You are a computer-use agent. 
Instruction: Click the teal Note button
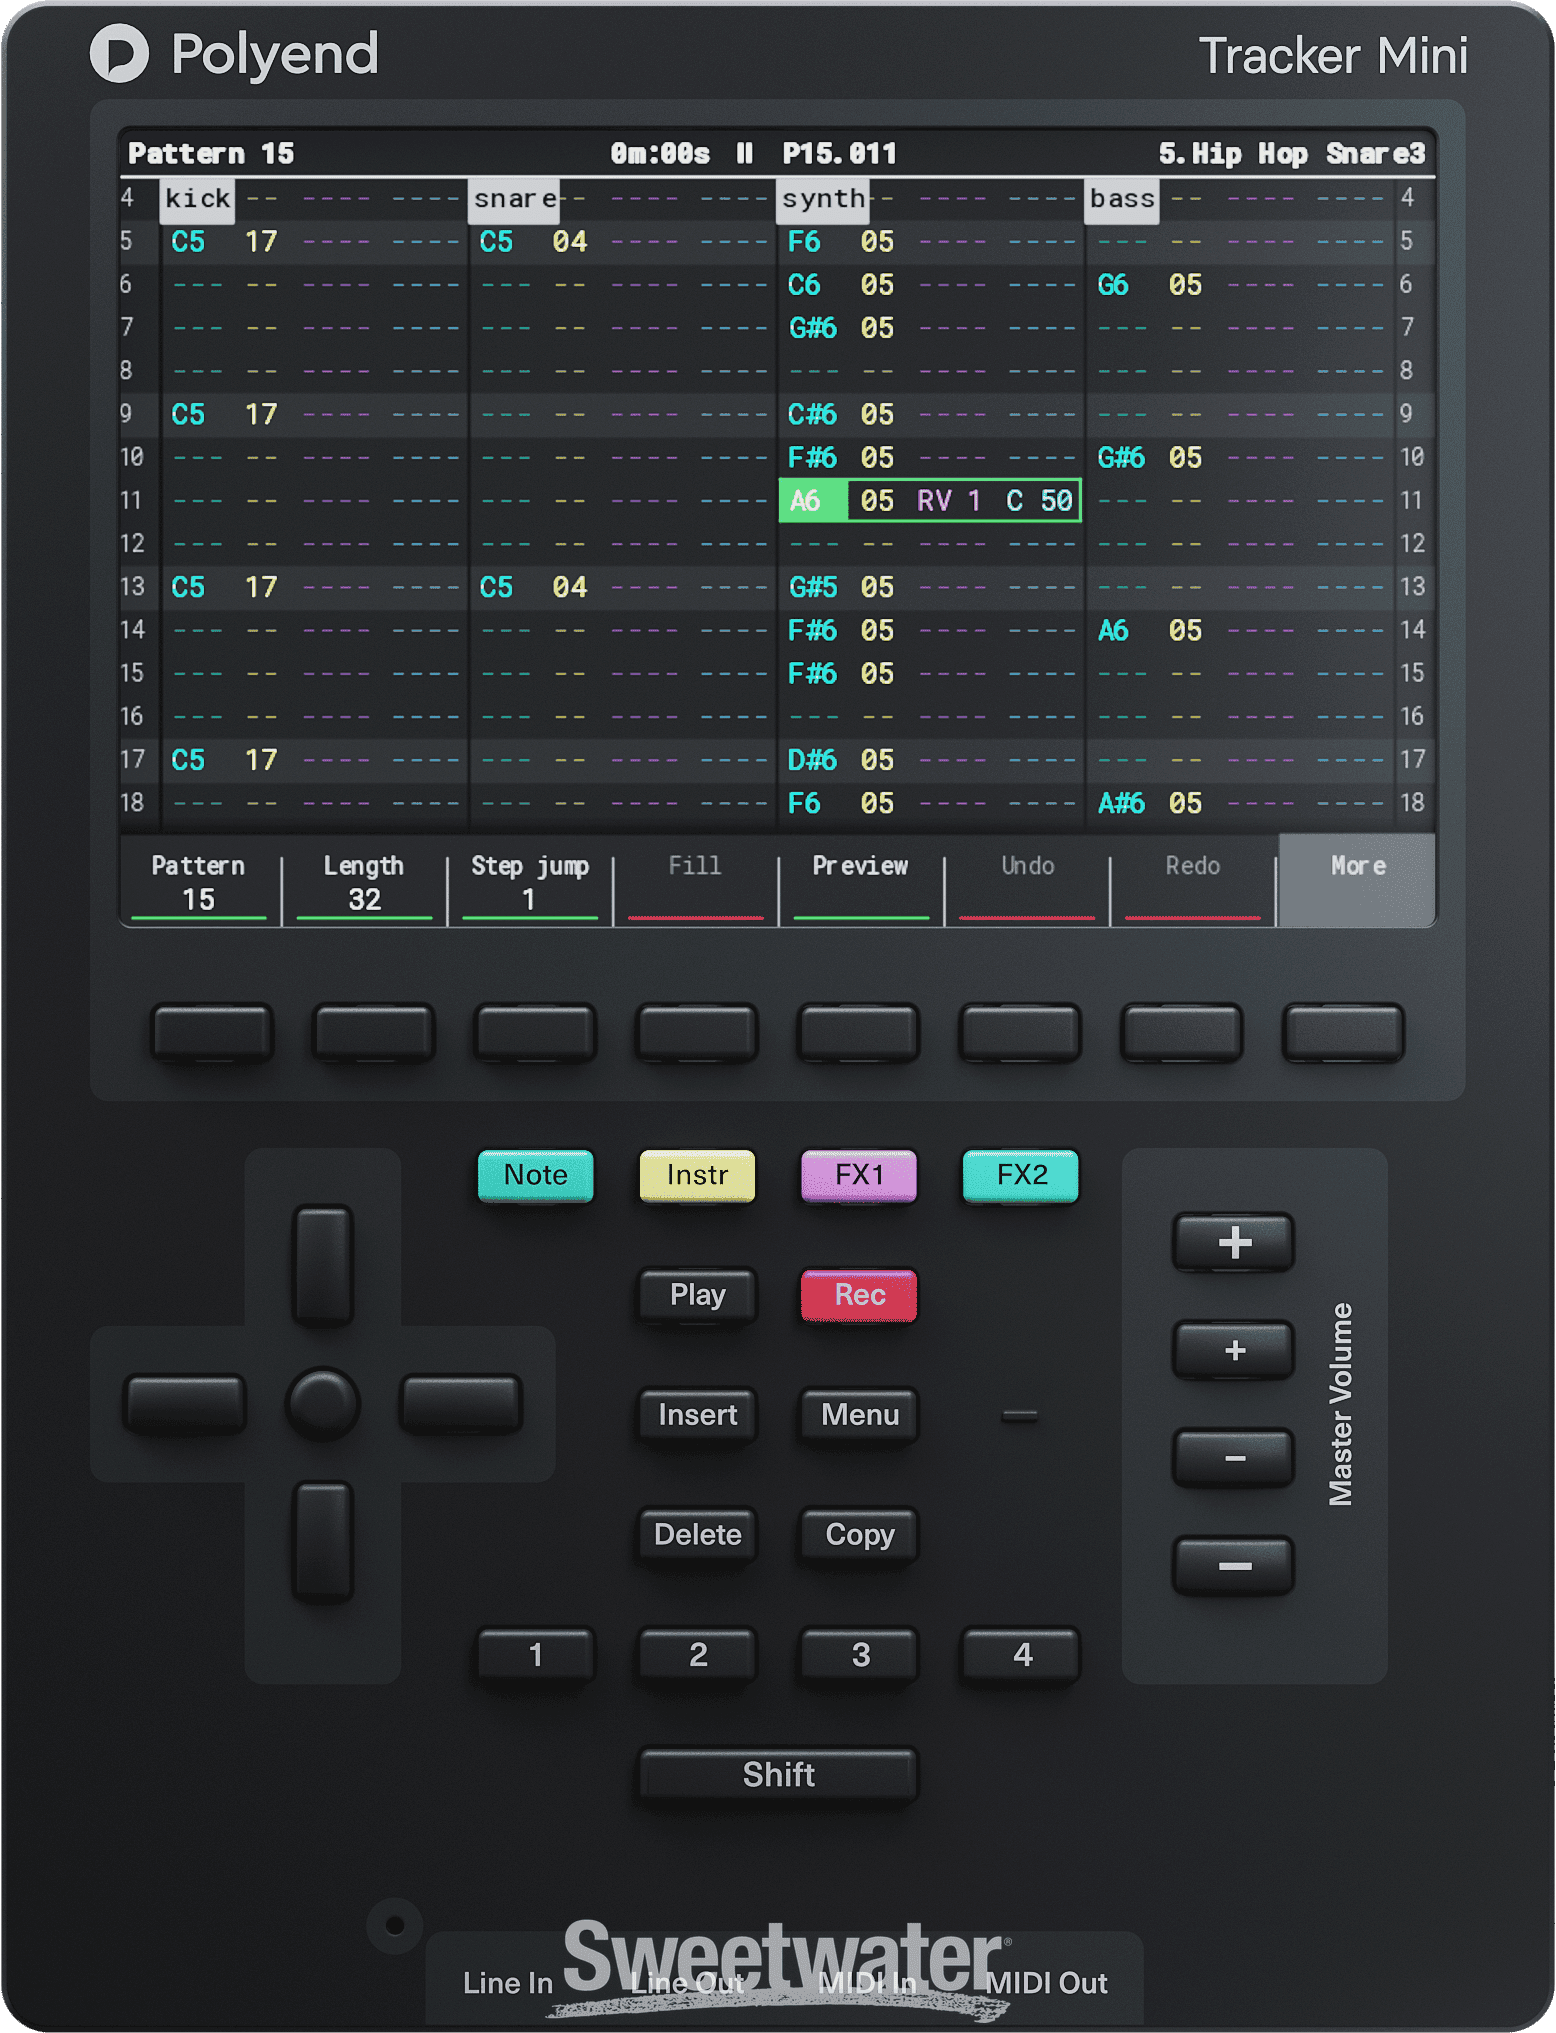(536, 1175)
